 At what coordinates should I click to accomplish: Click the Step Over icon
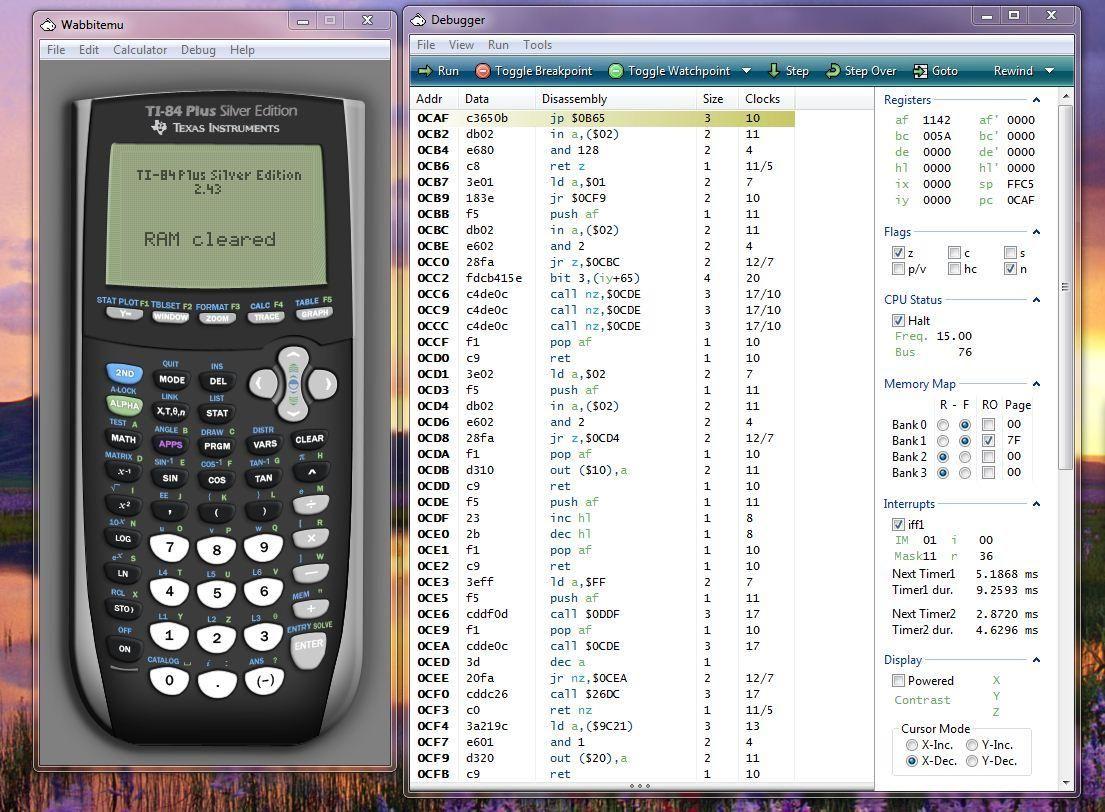click(833, 70)
